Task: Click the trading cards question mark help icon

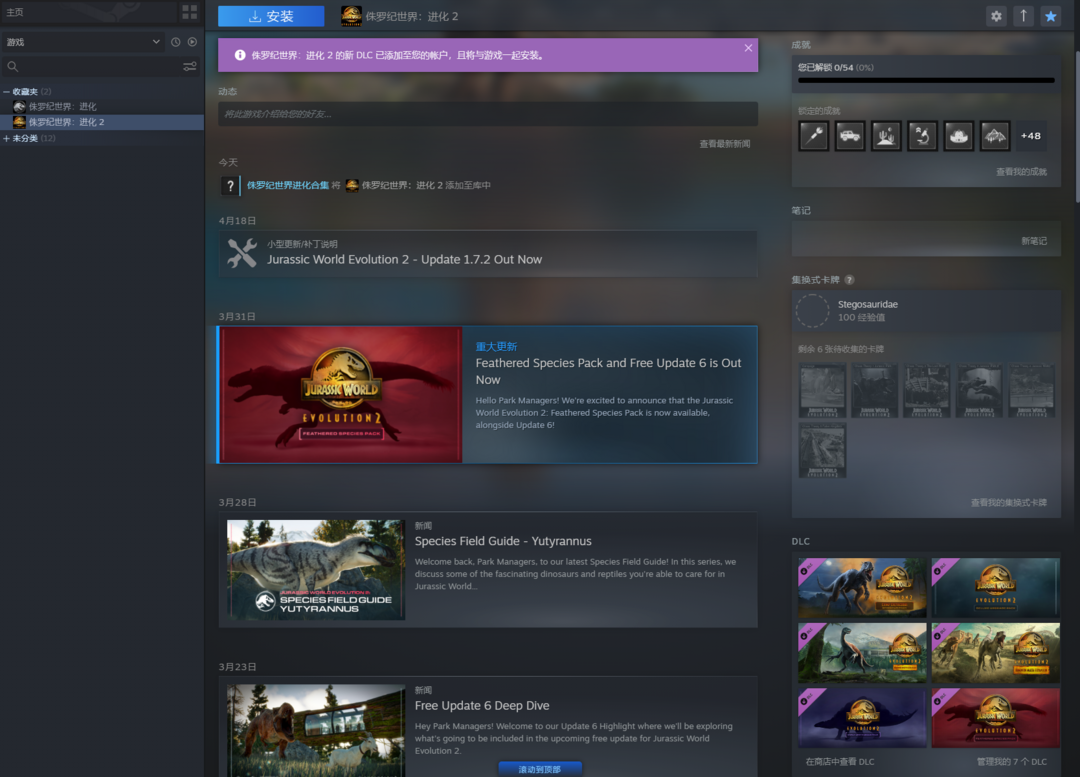Action: [849, 280]
